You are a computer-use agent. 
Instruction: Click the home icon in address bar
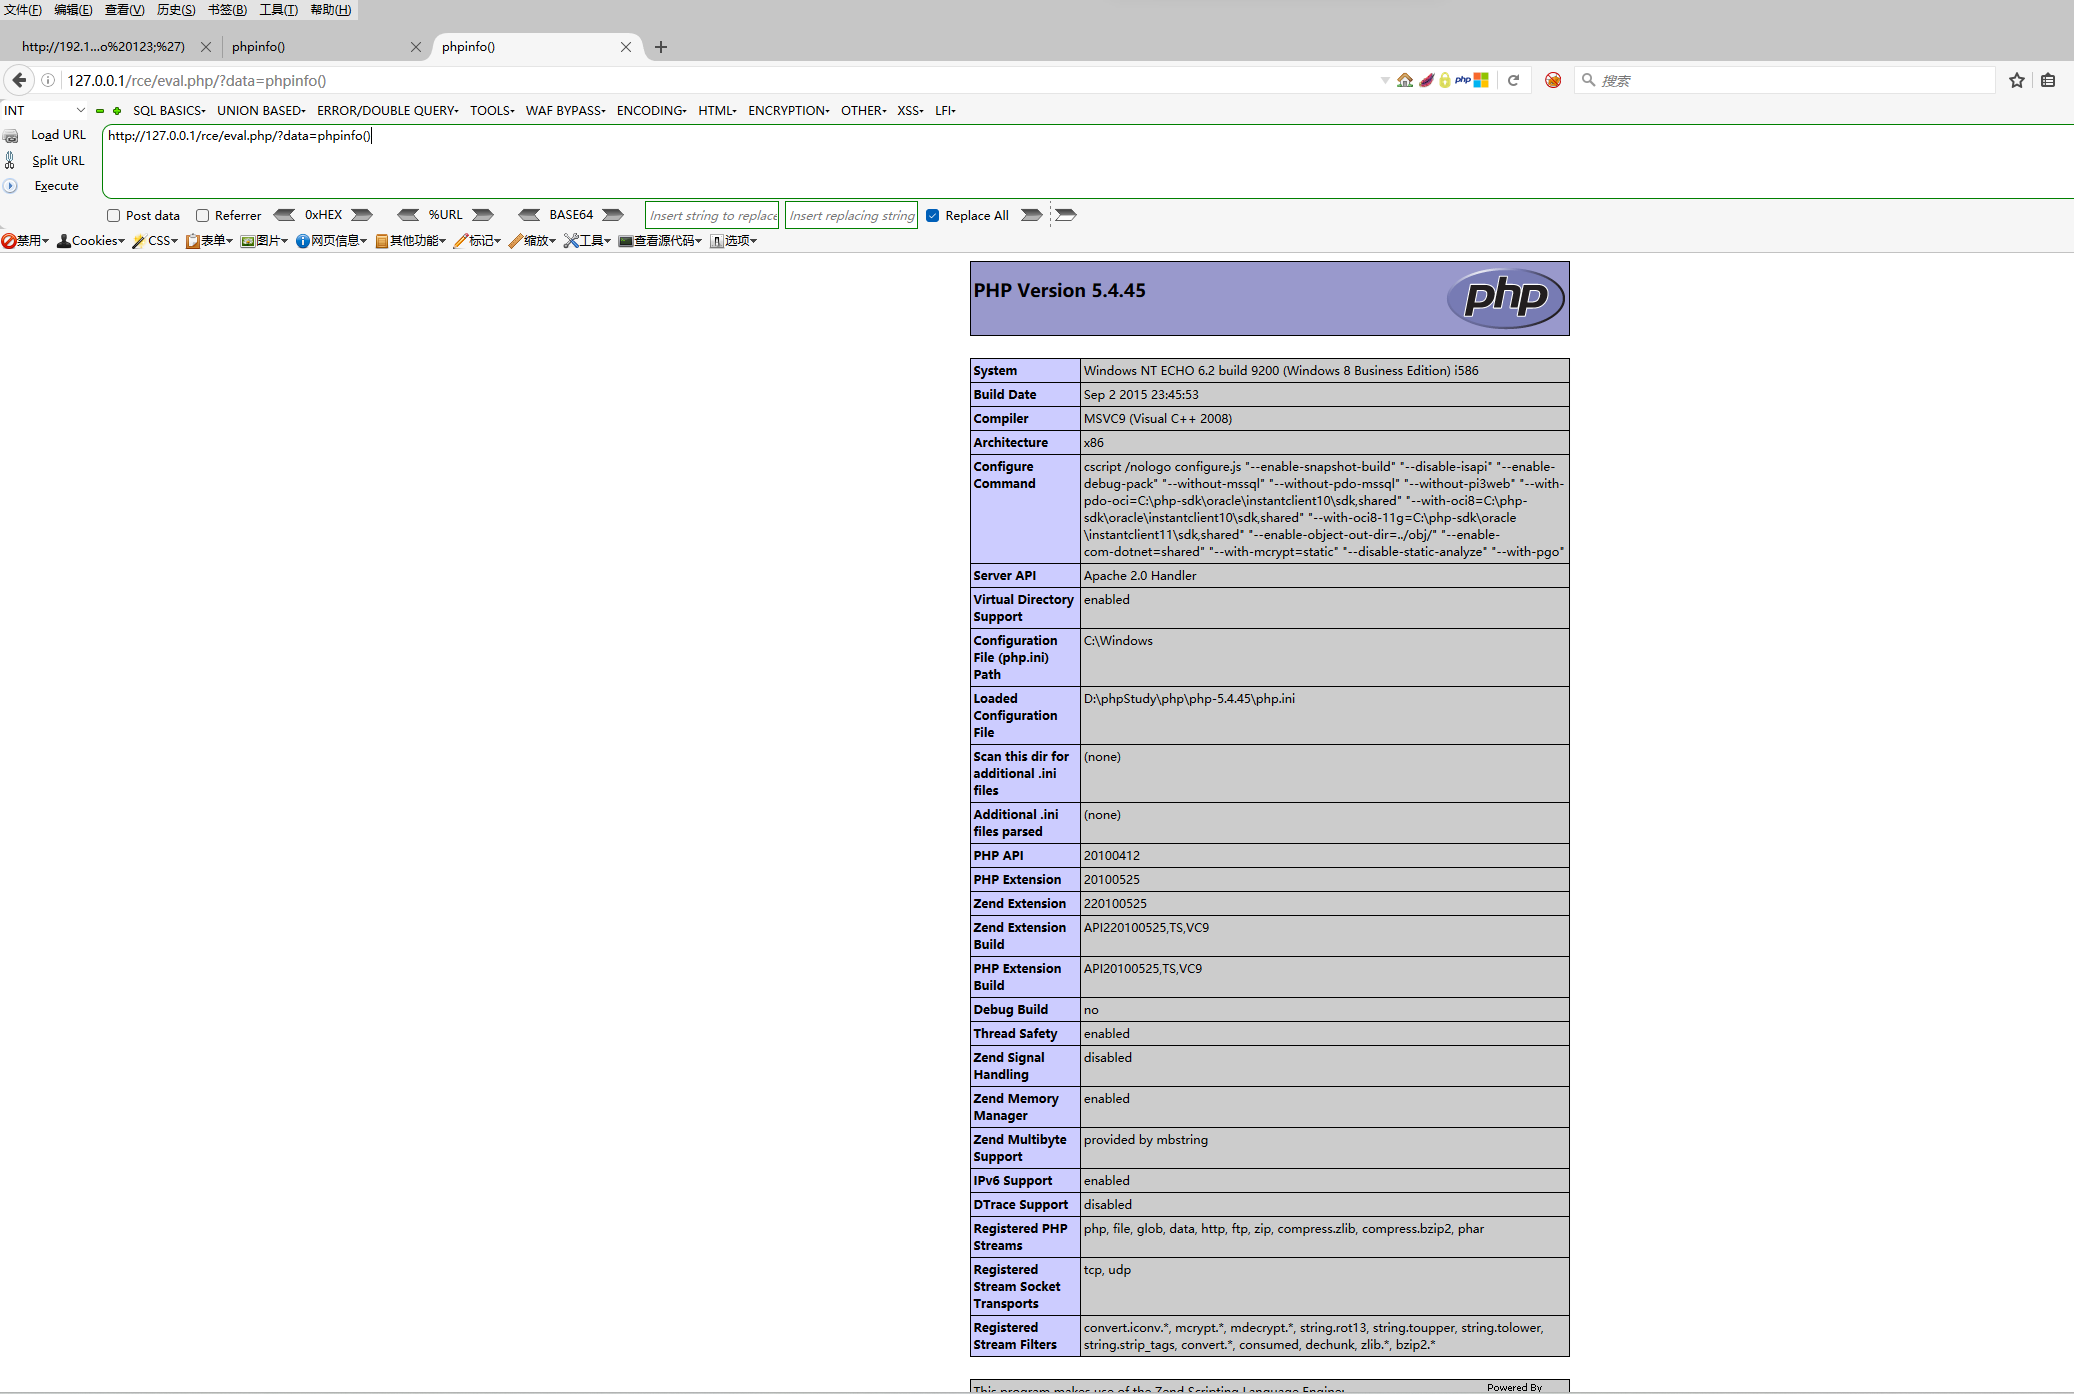click(x=1405, y=80)
